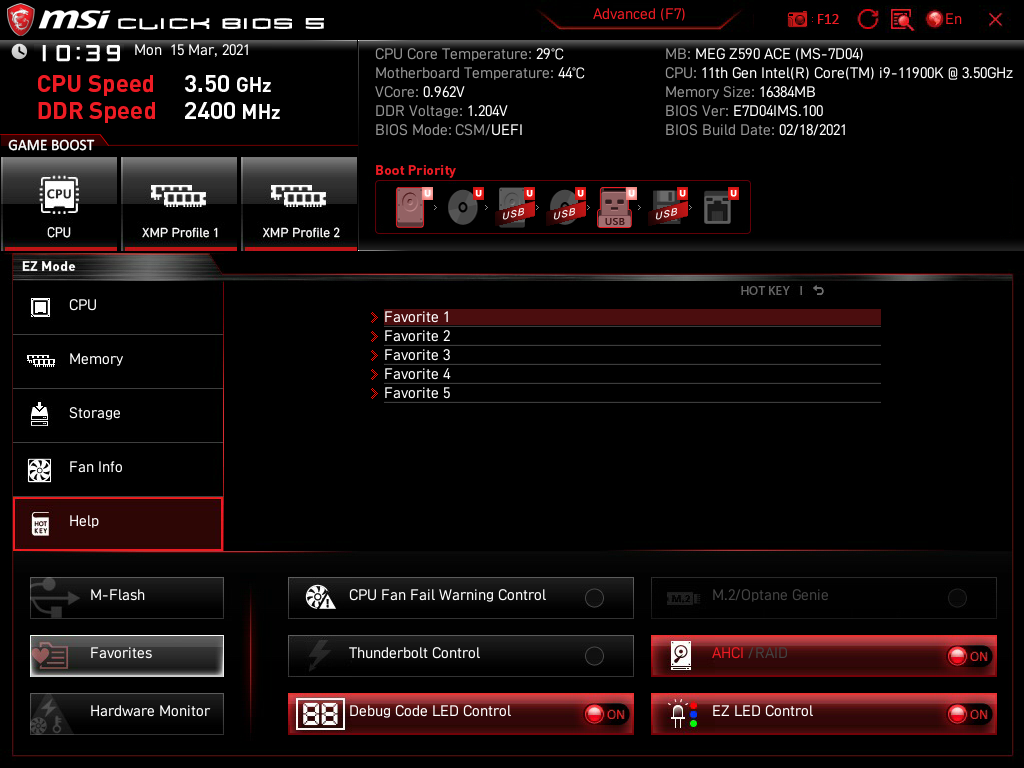
Task: Change language via the En globe icon
Action: pos(944,19)
